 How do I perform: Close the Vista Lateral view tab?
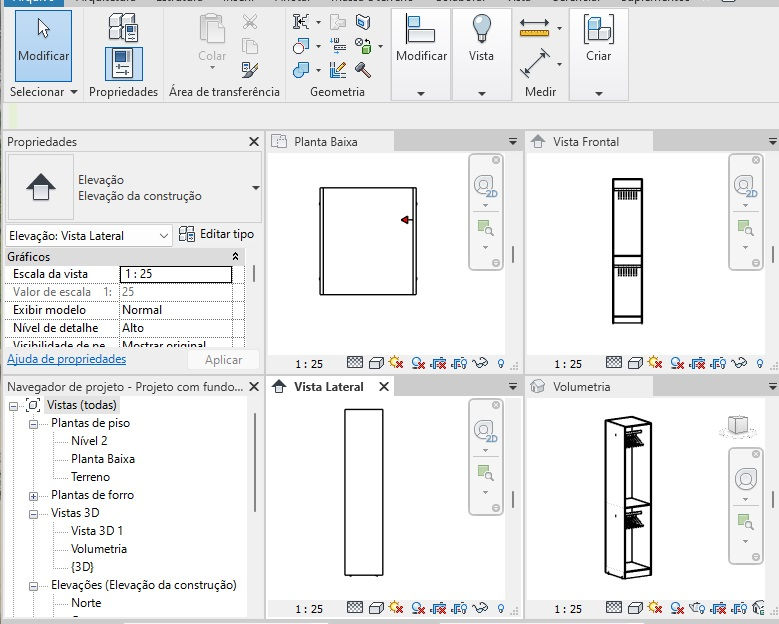tap(384, 387)
